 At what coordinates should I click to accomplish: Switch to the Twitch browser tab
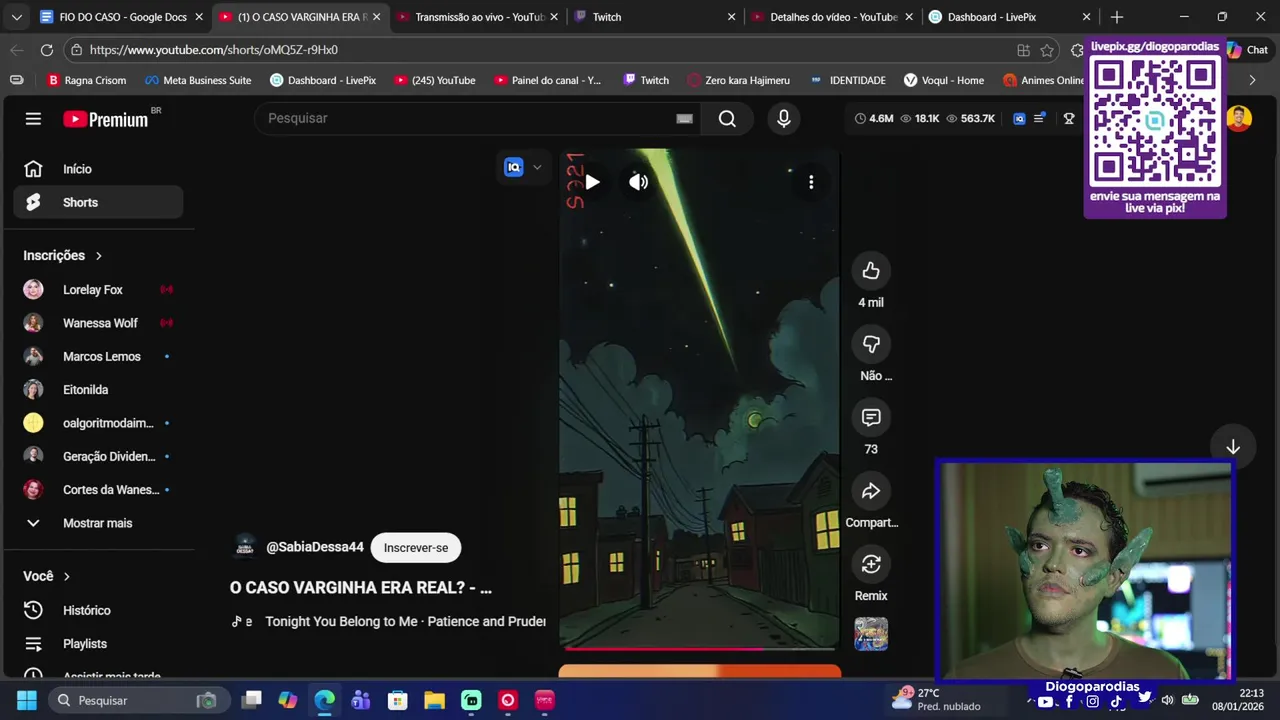point(655,17)
